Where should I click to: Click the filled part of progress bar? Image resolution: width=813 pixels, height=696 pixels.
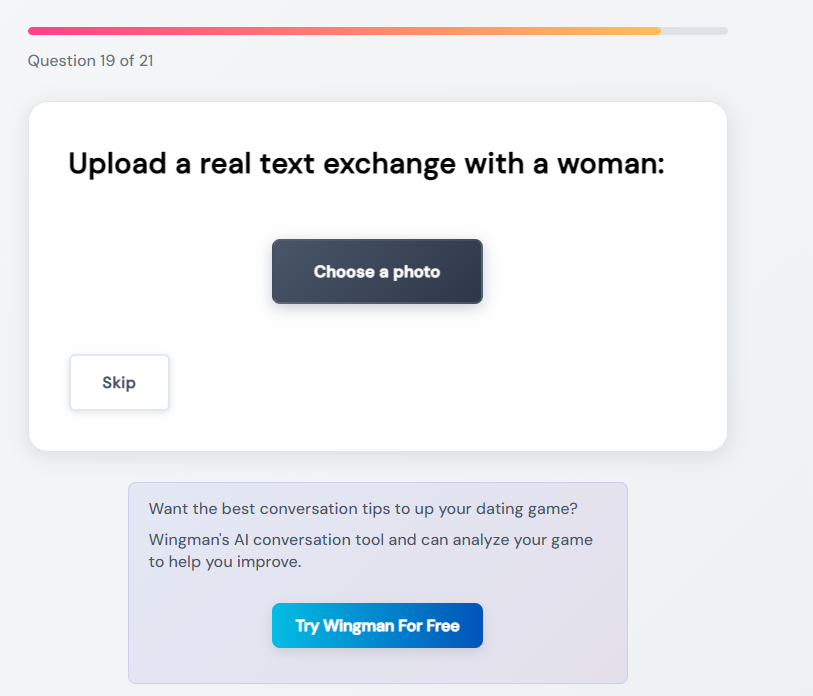(x=340, y=31)
